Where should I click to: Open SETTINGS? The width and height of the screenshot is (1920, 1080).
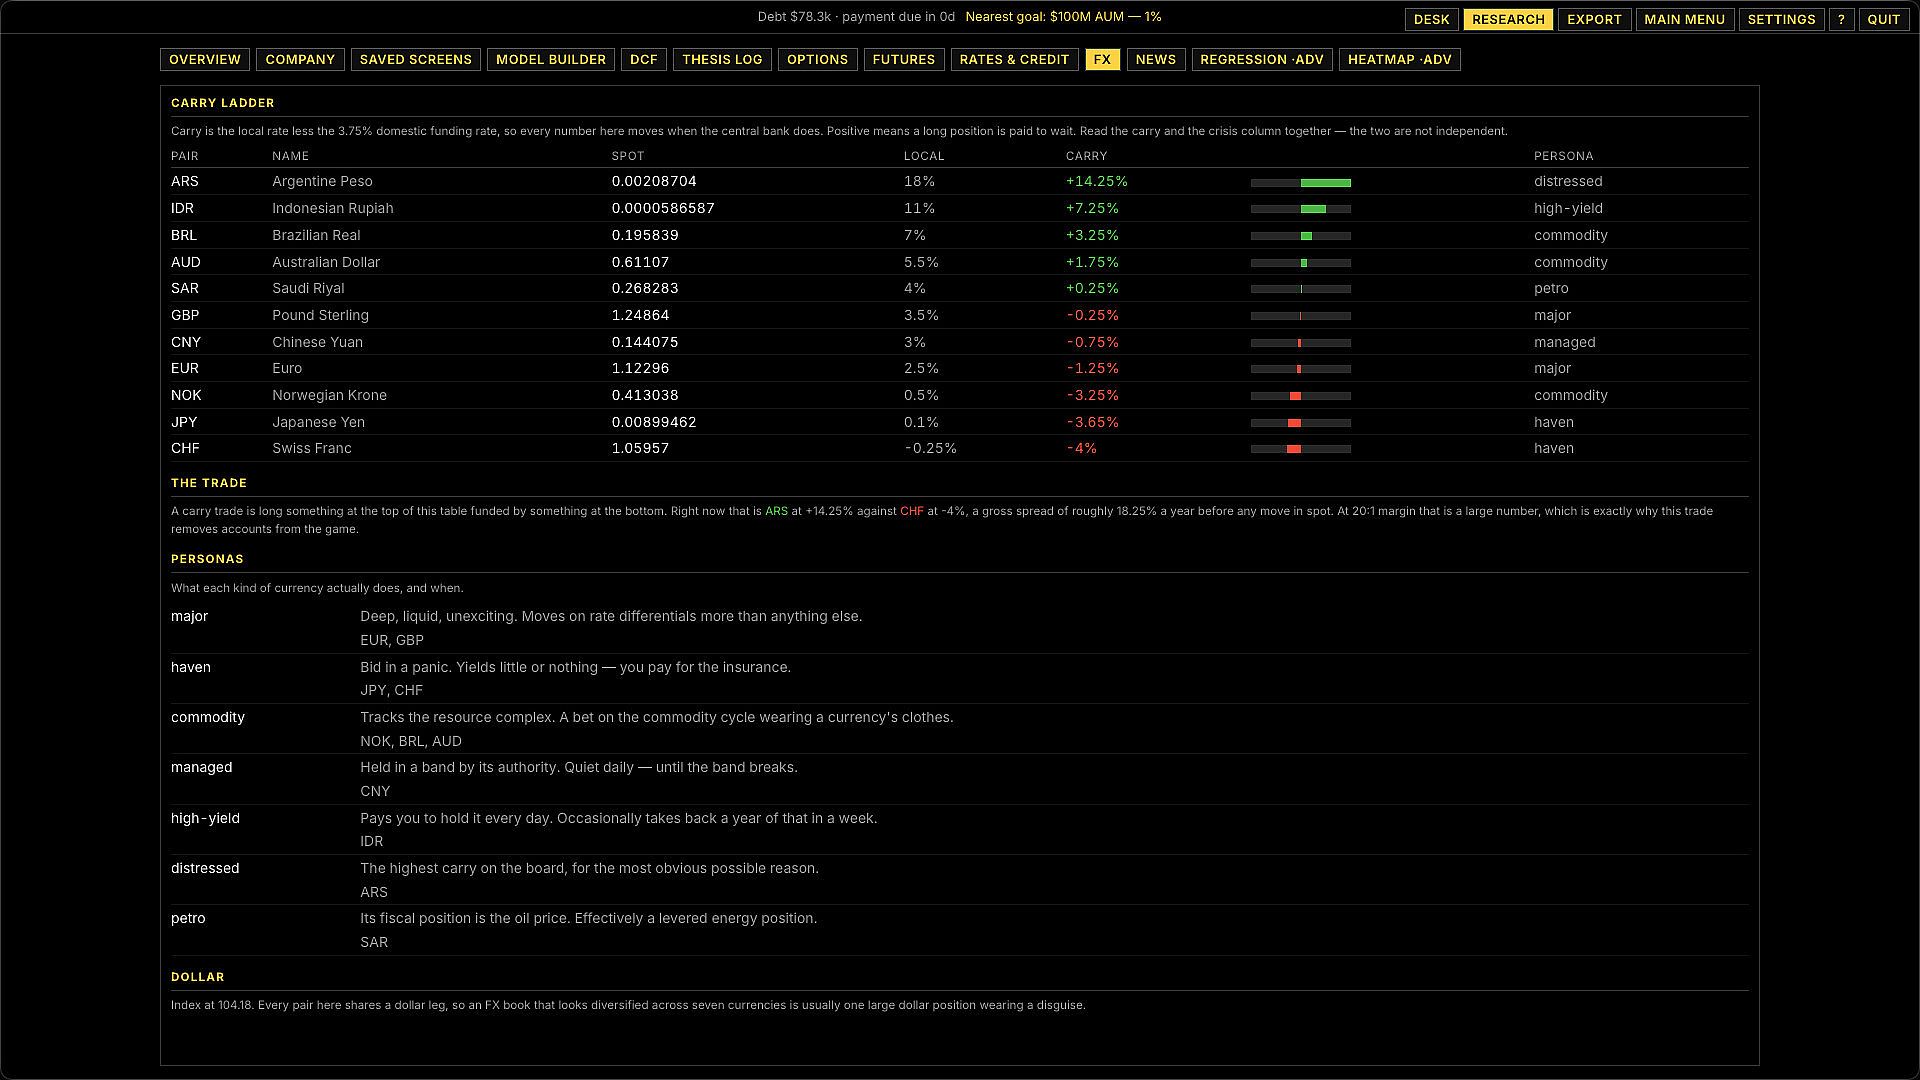1781,19
